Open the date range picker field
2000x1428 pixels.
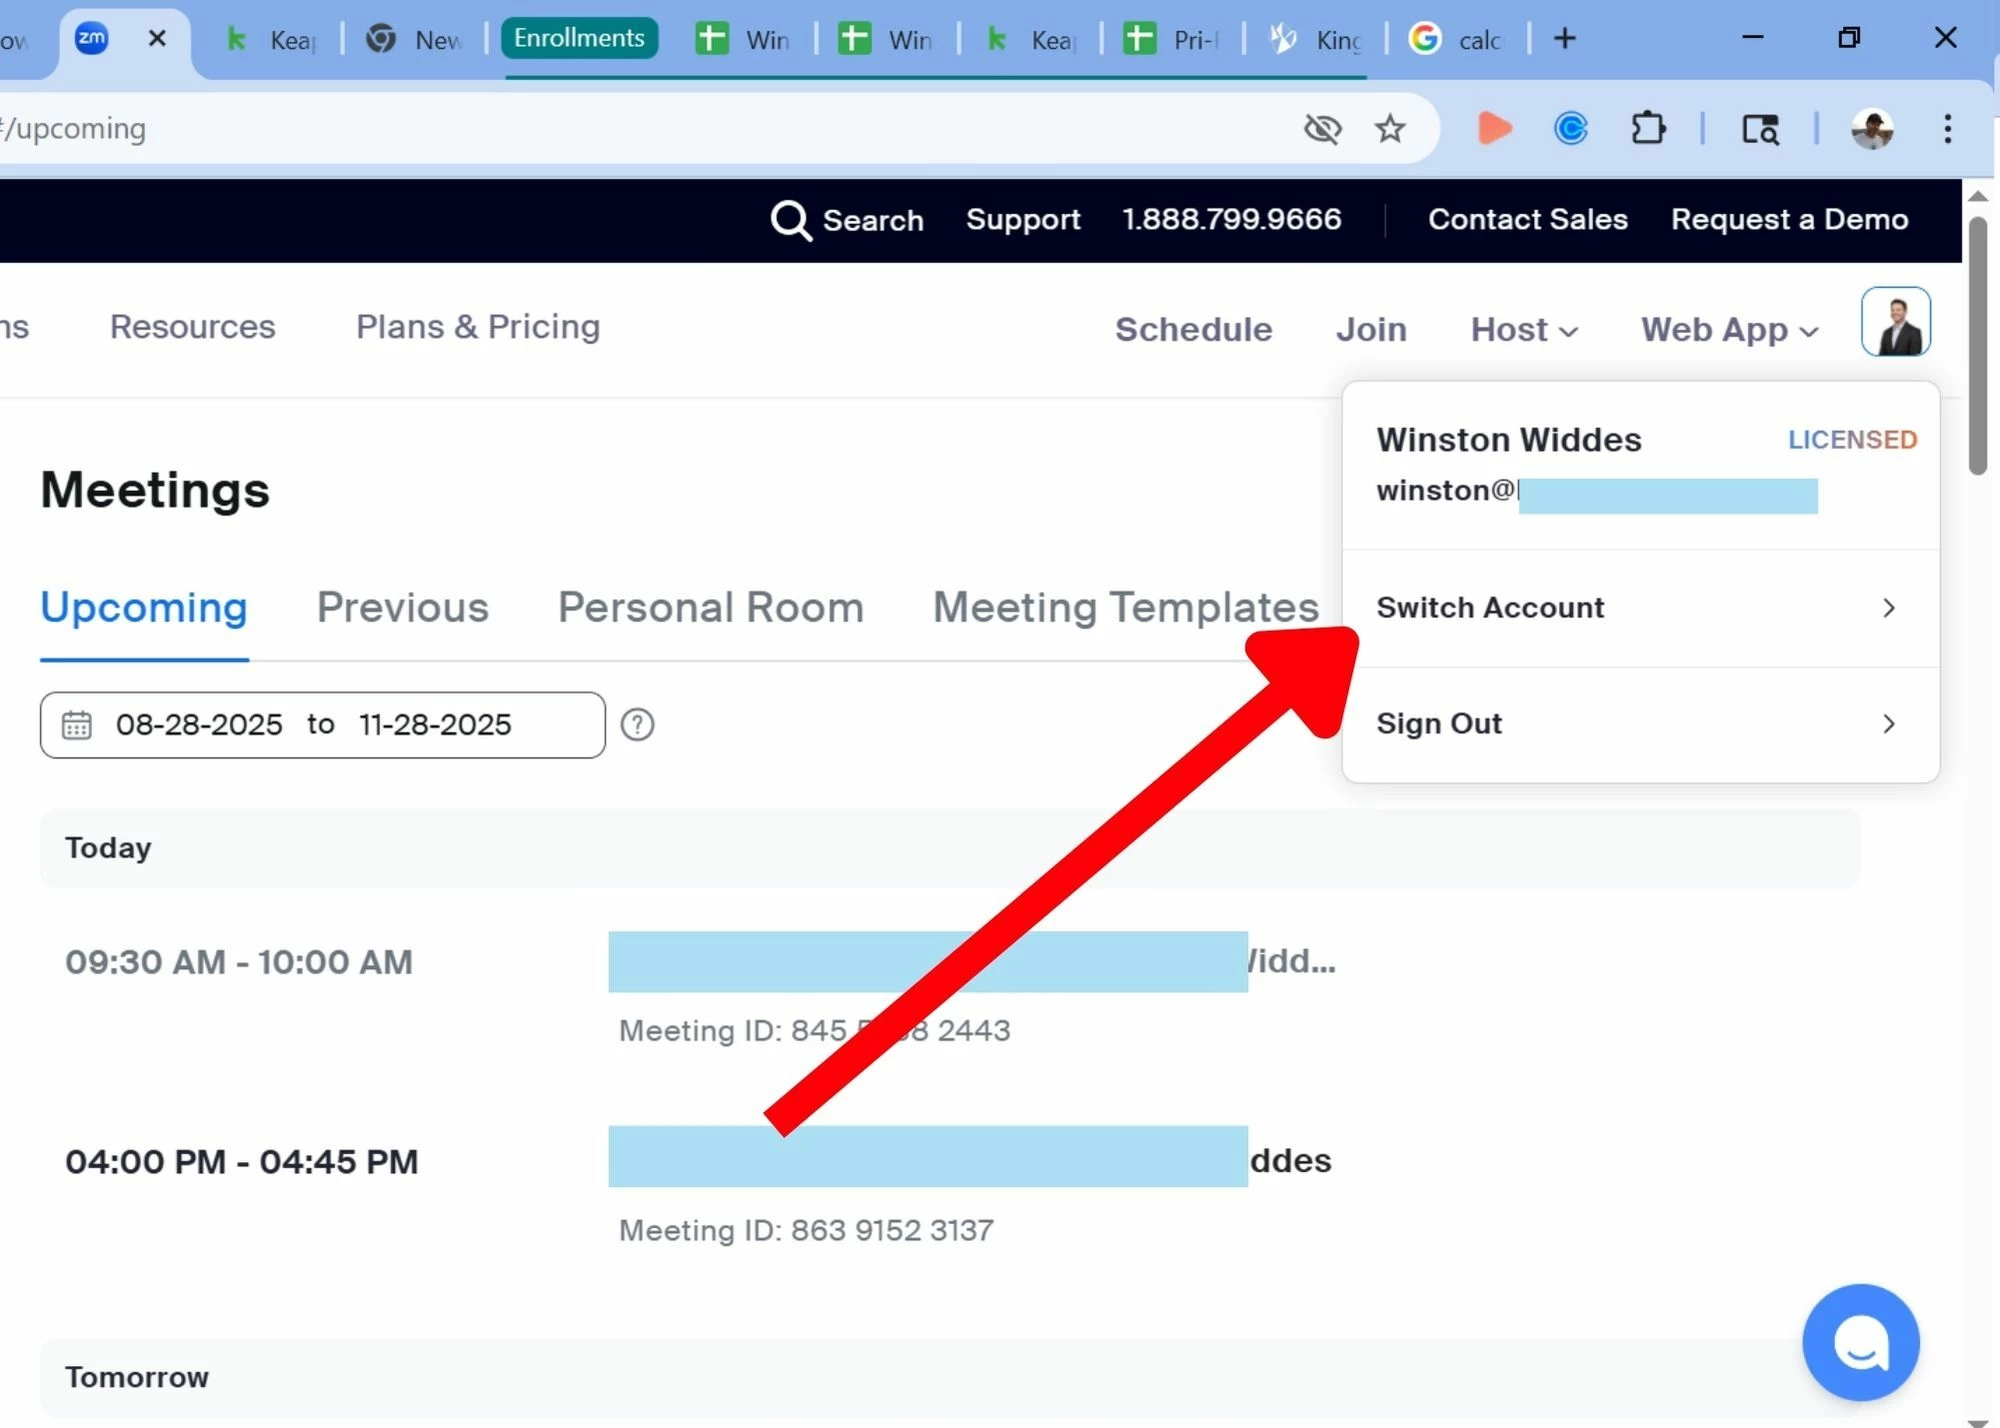(322, 724)
